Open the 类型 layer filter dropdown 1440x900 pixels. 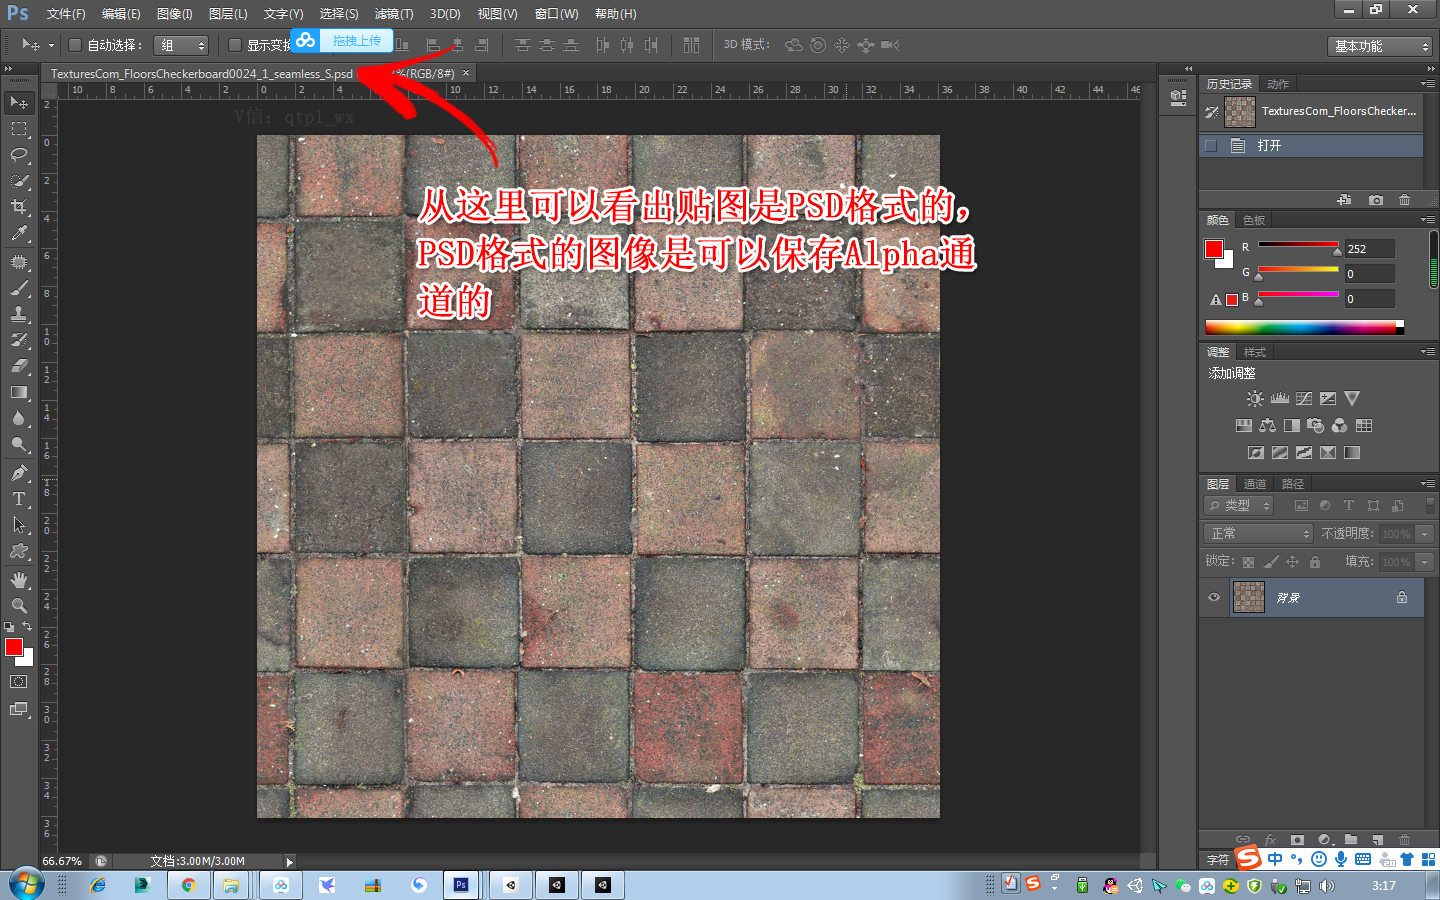[1239, 505]
